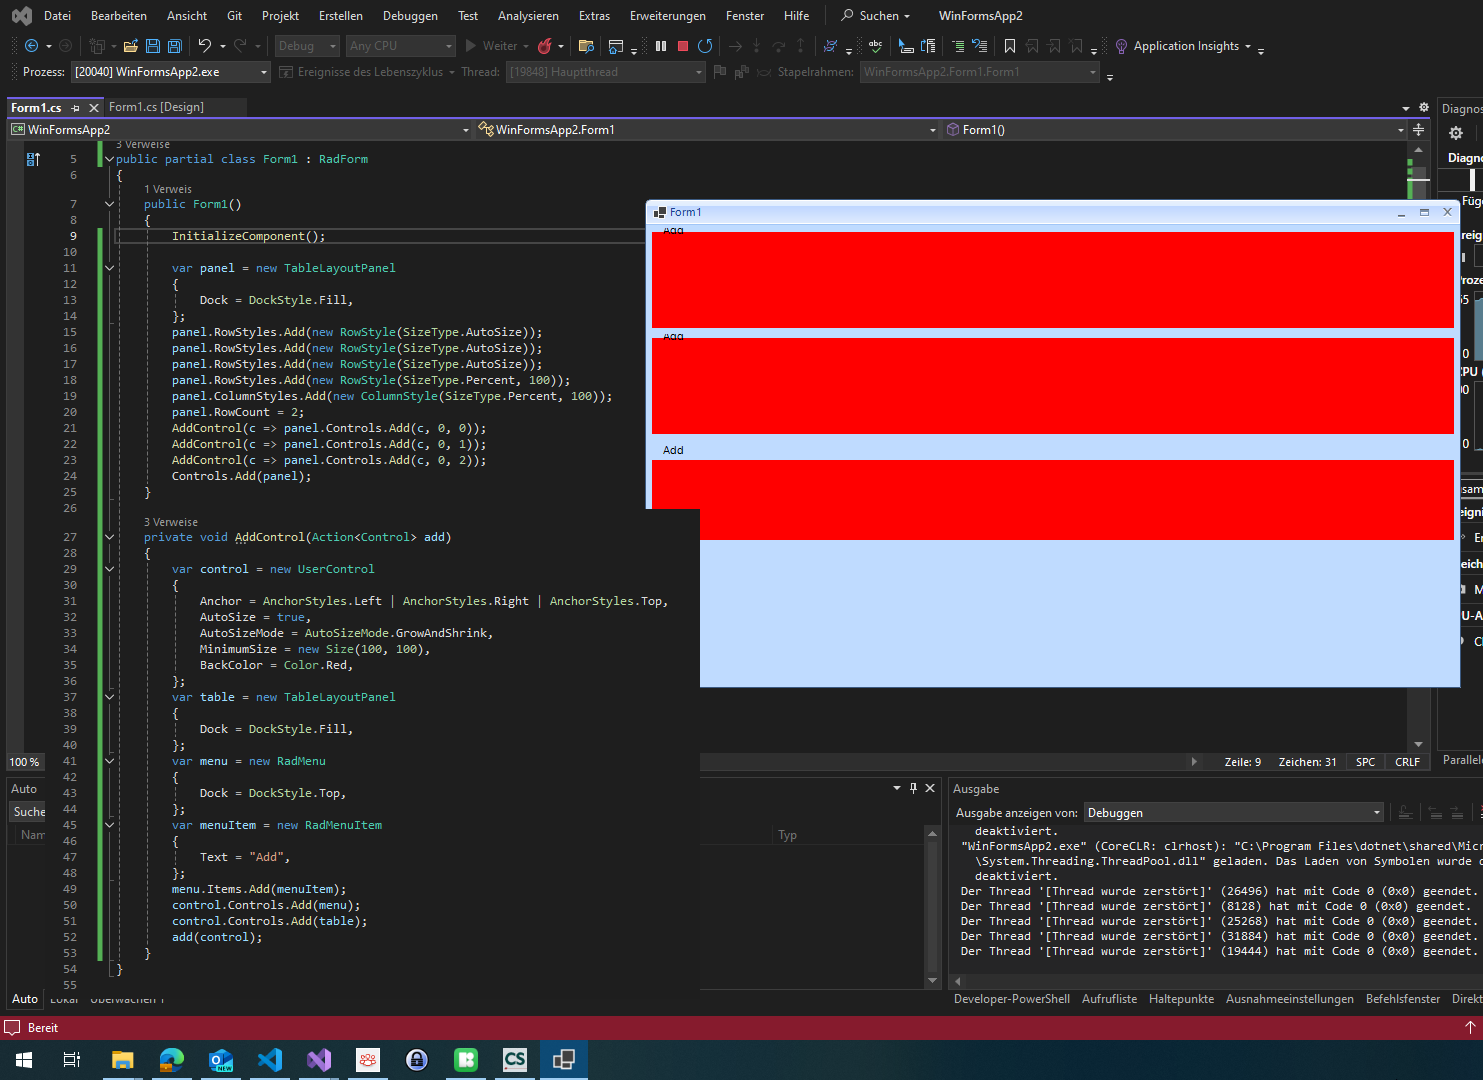The image size is (1483, 1080).
Task: Click the Suchen search box in the title bar
Action: (x=877, y=16)
